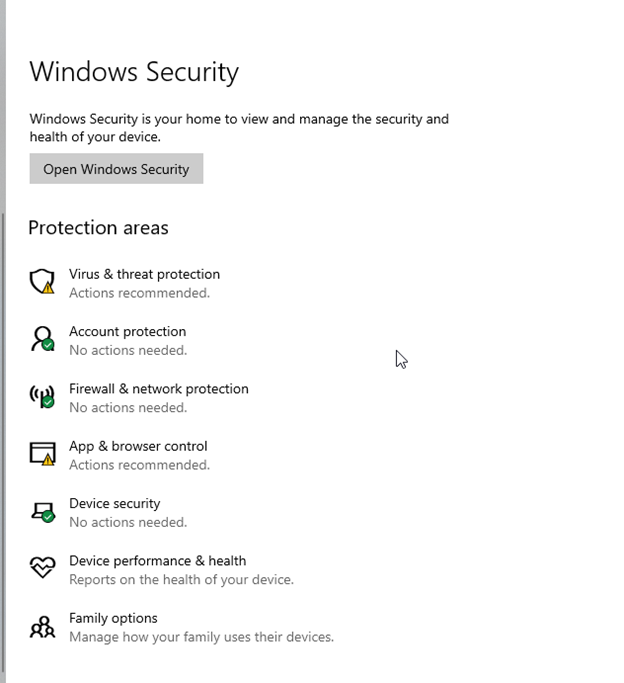Image resolution: width=624 pixels, height=683 pixels.
Task: Click 'Manage how your family uses their devices' text
Action: click(x=201, y=637)
